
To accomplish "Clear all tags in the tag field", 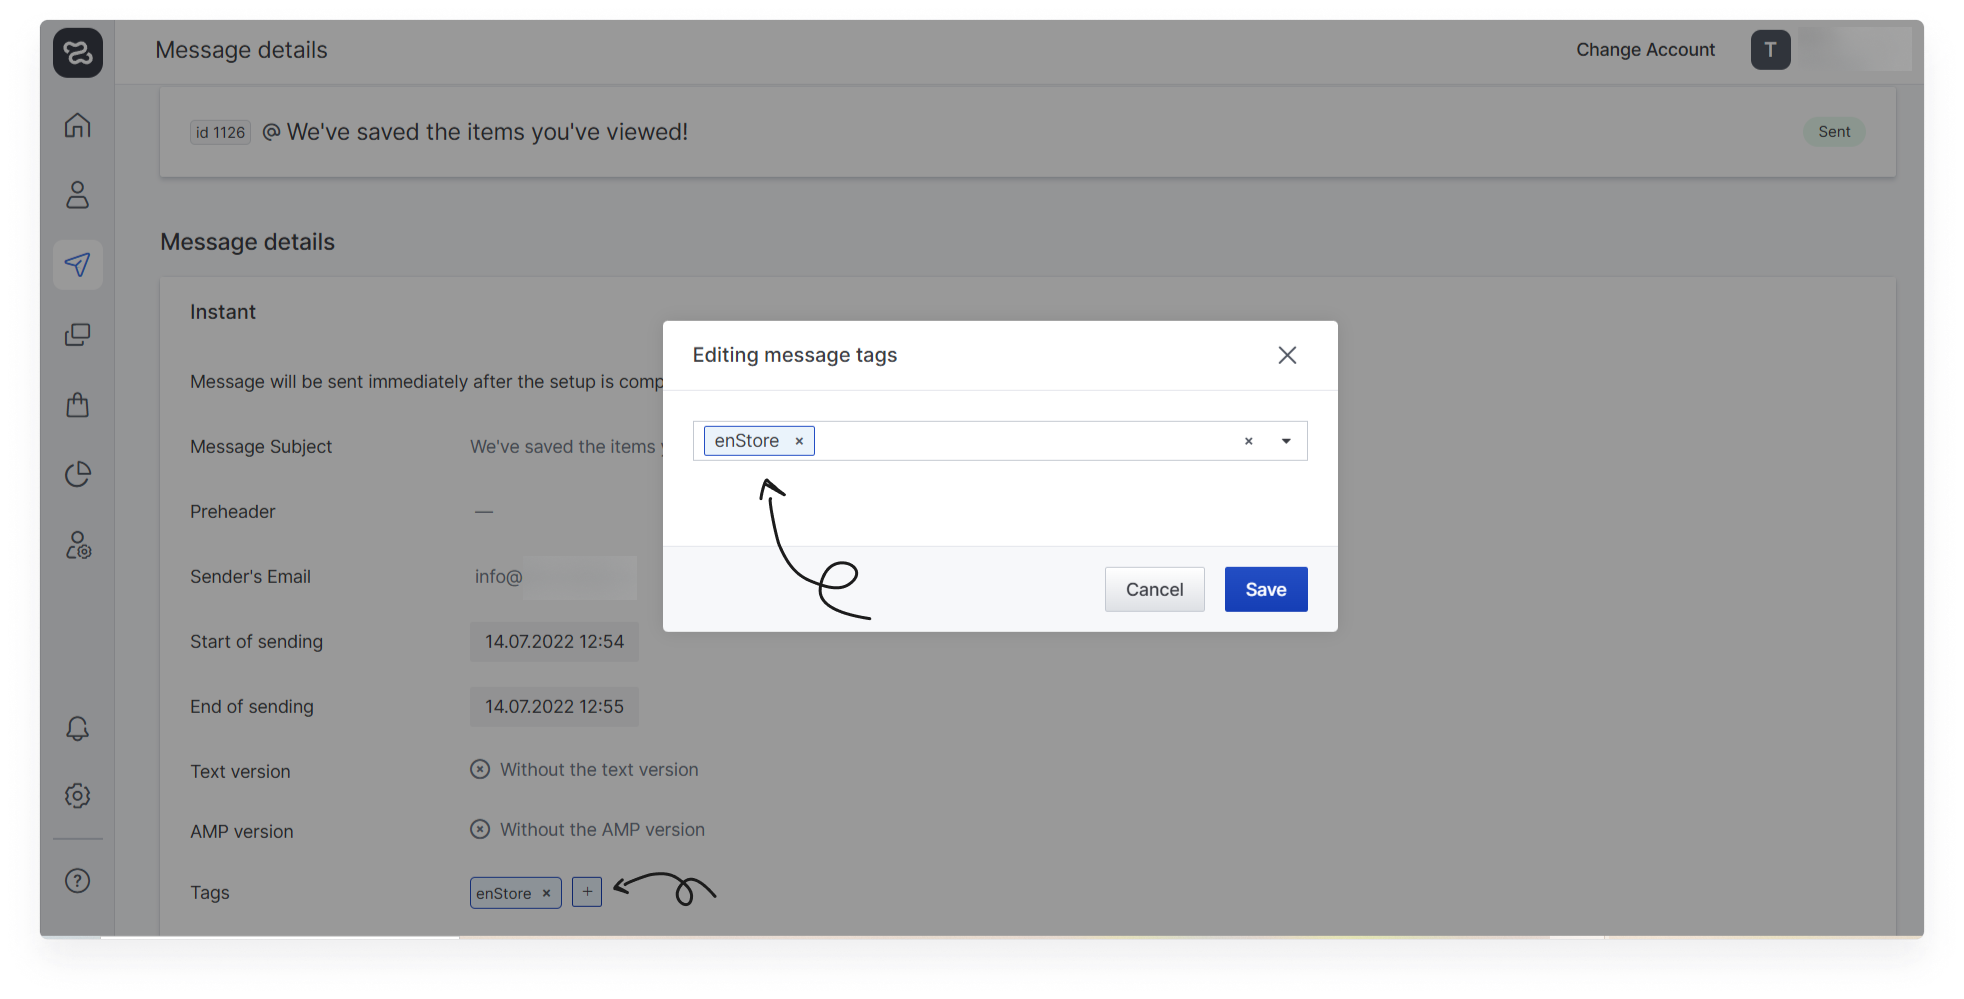I will click(1248, 441).
